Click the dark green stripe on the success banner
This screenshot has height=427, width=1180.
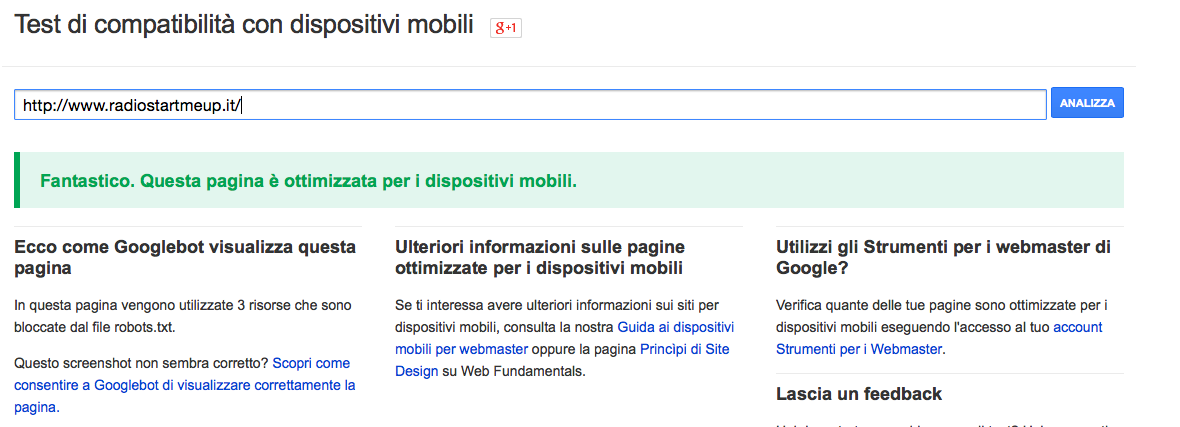[x=17, y=180]
